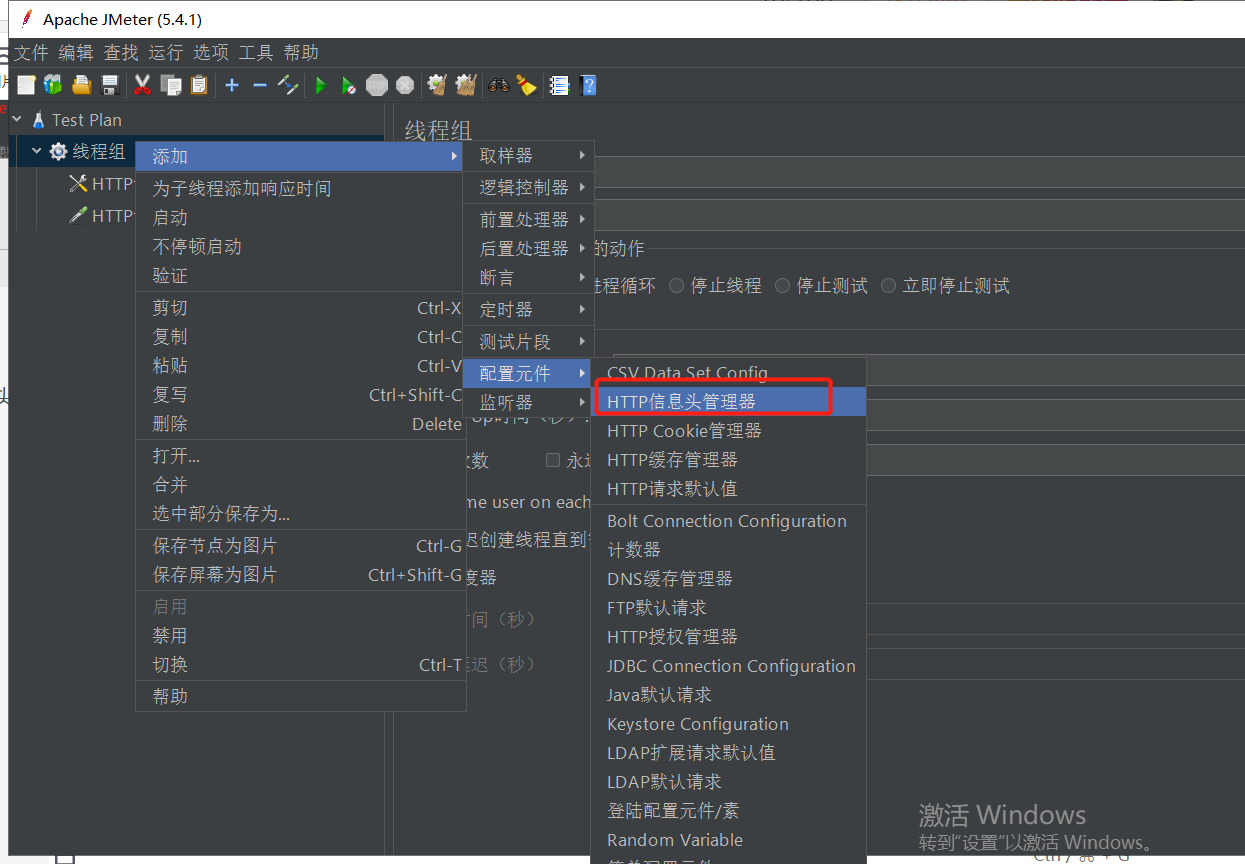Open the 编辑 menu
Screen dimensions: 1245x864
[x=76, y=53]
